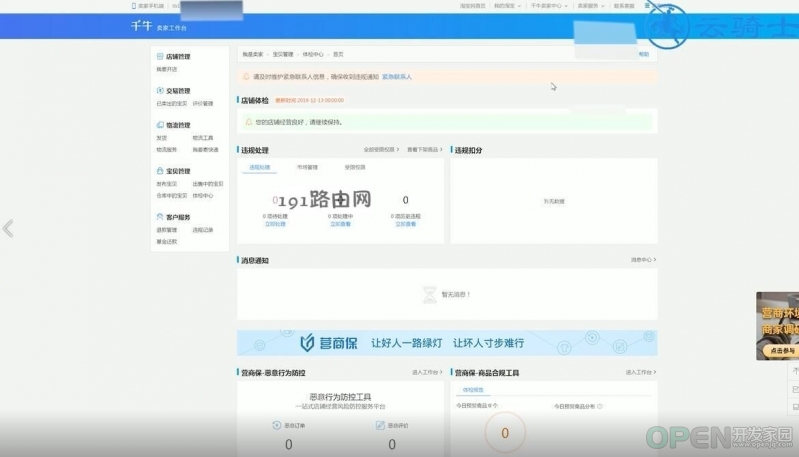
Task: Click the 店铺管理 sidebar section icon
Action: [x=160, y=57]
